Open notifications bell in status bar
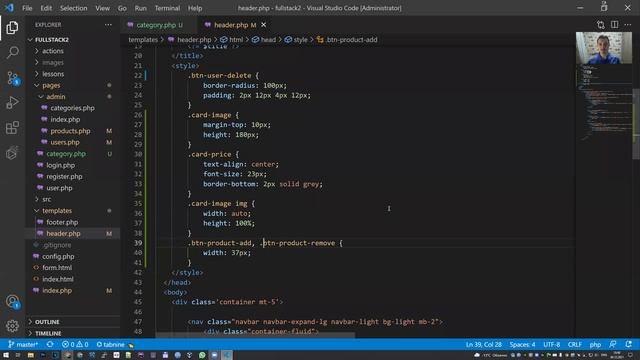Viewport: 640px width, 360px height. pyautogui.click(x=629, y=344)
